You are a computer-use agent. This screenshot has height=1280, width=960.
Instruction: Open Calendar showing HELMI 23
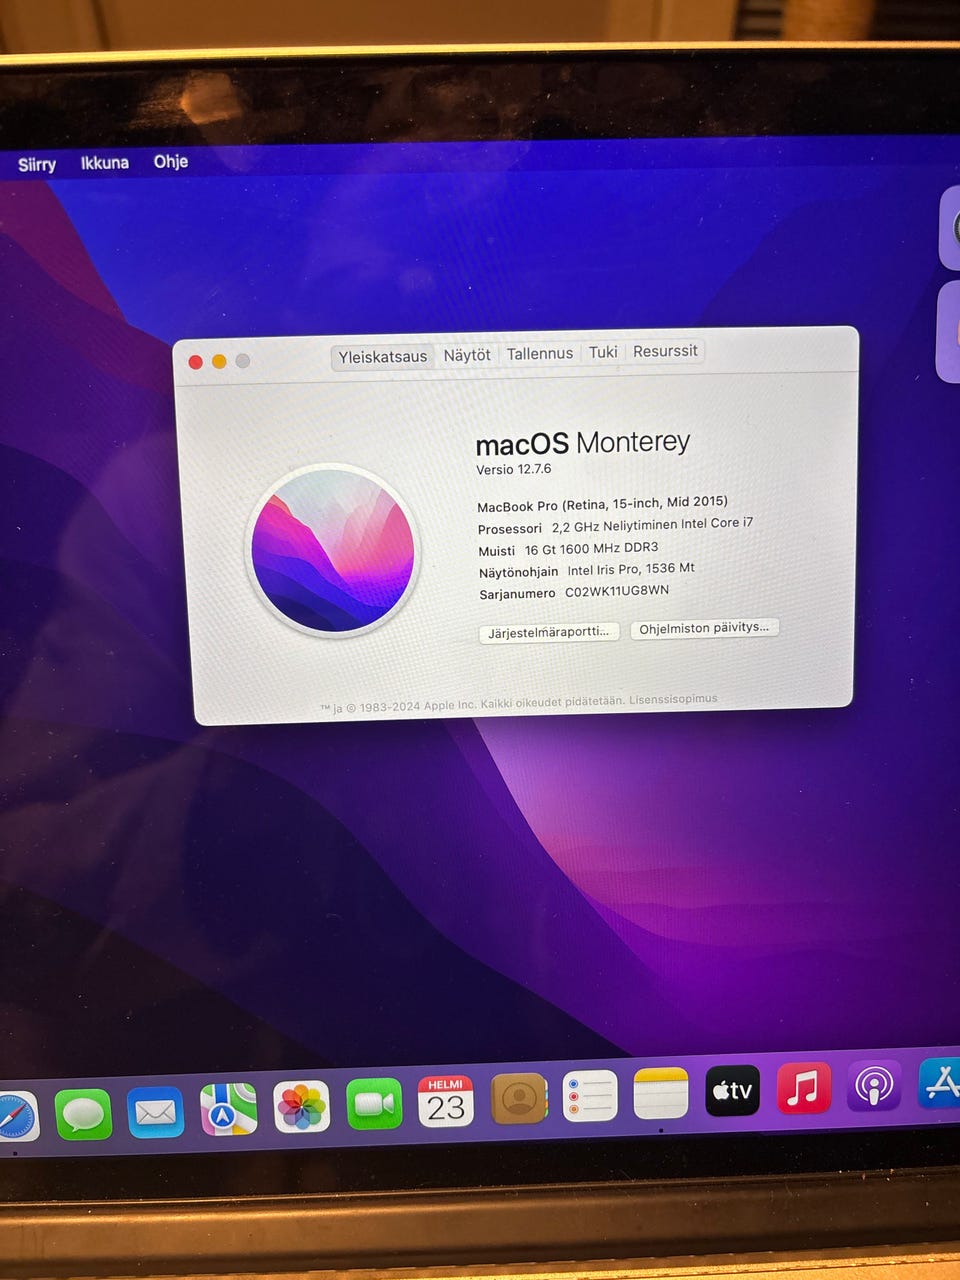click(x=445, y=1102)
